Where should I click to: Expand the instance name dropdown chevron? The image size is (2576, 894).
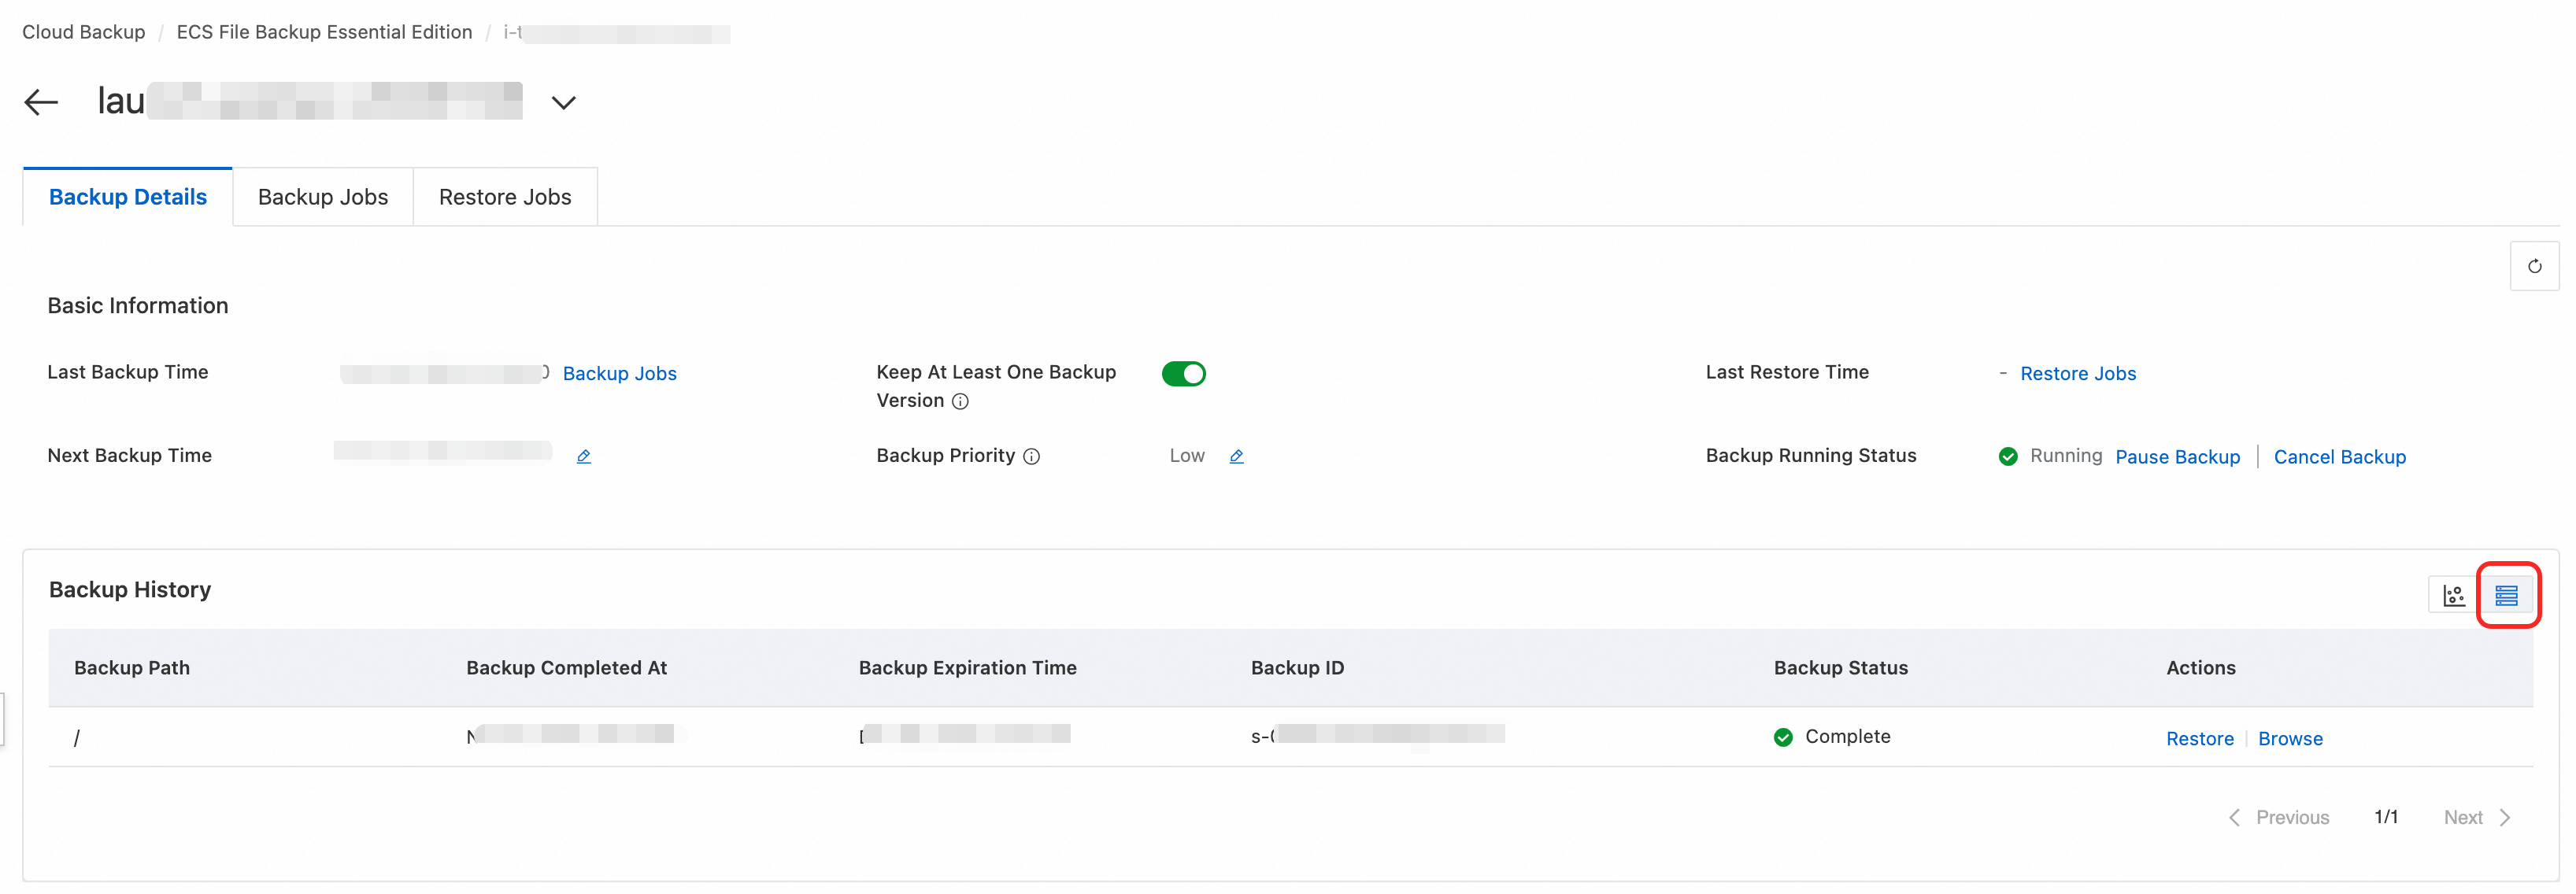tap(564, 103)
